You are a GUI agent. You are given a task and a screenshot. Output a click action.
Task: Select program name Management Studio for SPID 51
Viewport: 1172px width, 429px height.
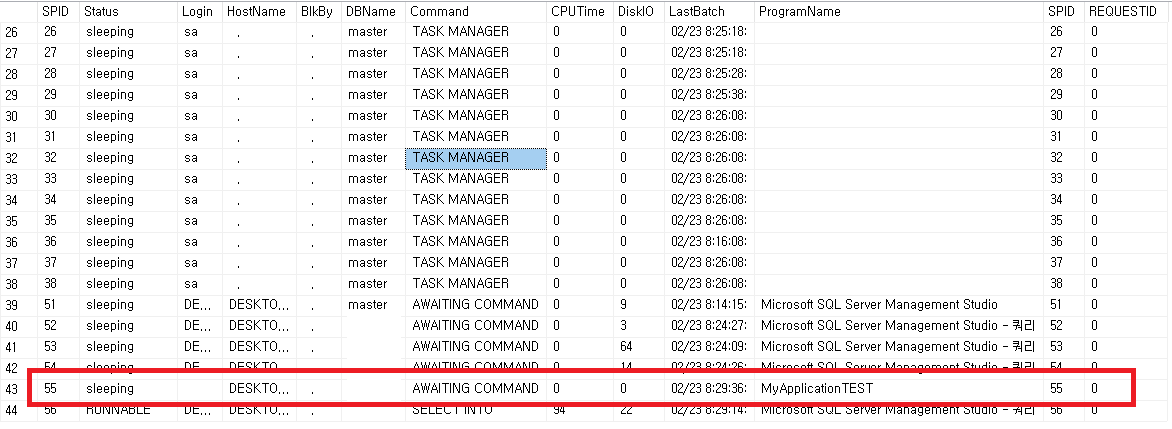(x=899, y=305)
